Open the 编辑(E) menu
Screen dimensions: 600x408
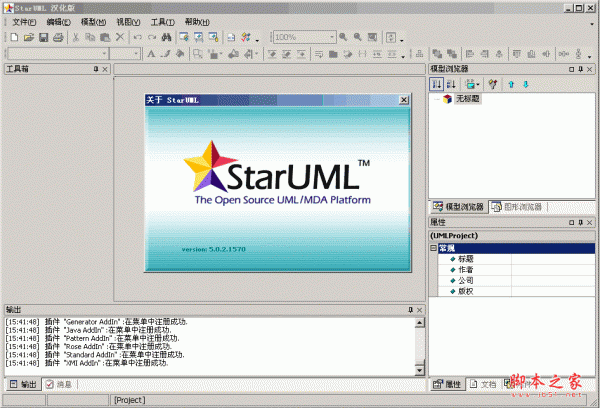tap(59, 22)
